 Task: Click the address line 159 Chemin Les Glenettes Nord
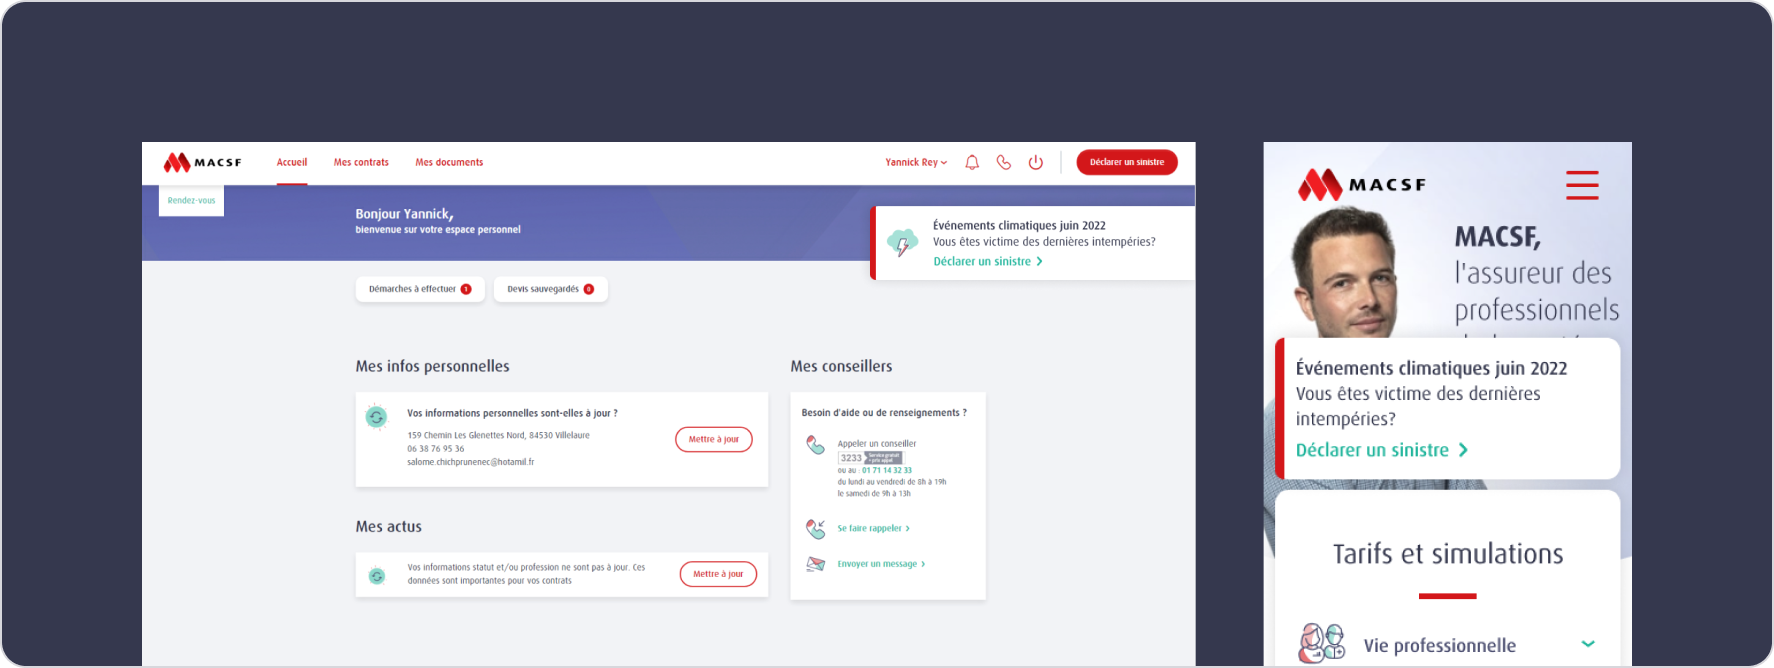498,435
